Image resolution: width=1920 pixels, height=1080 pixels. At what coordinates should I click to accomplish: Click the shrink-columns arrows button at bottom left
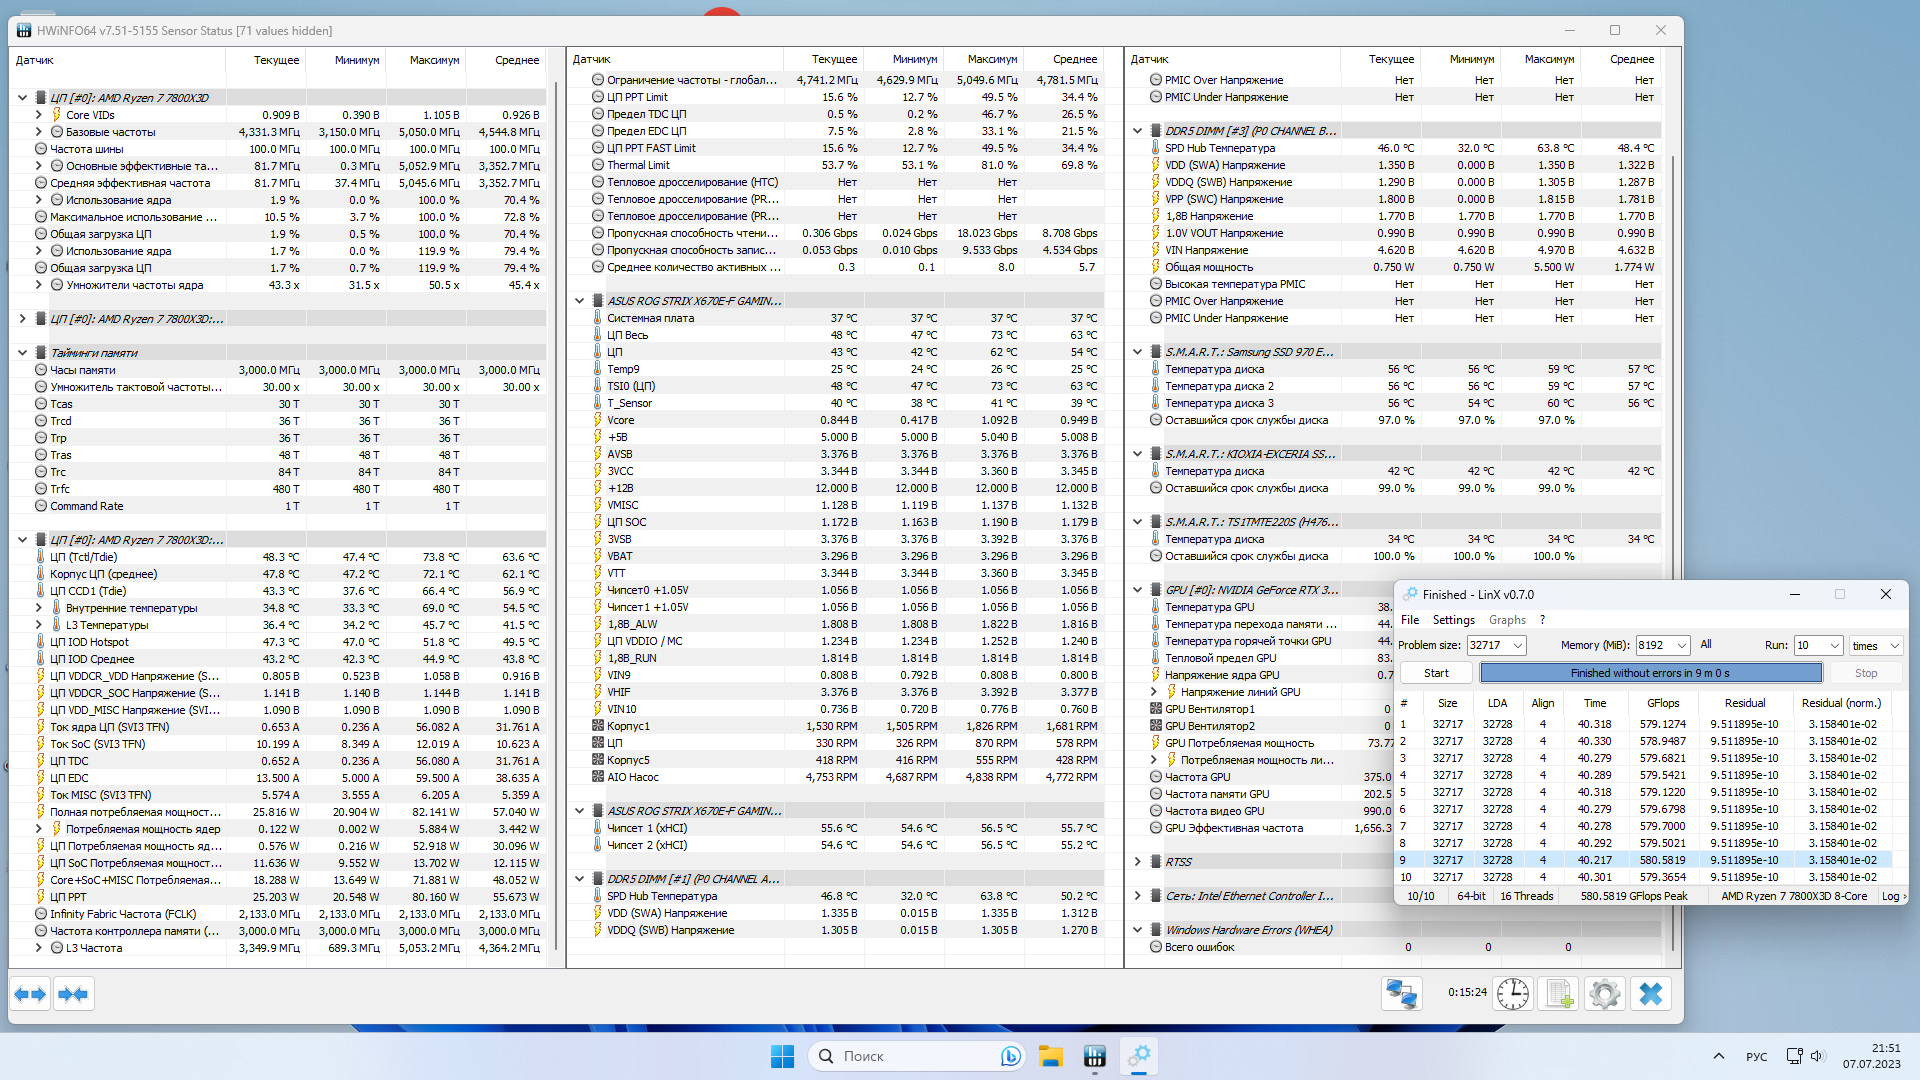click(73, 994)
